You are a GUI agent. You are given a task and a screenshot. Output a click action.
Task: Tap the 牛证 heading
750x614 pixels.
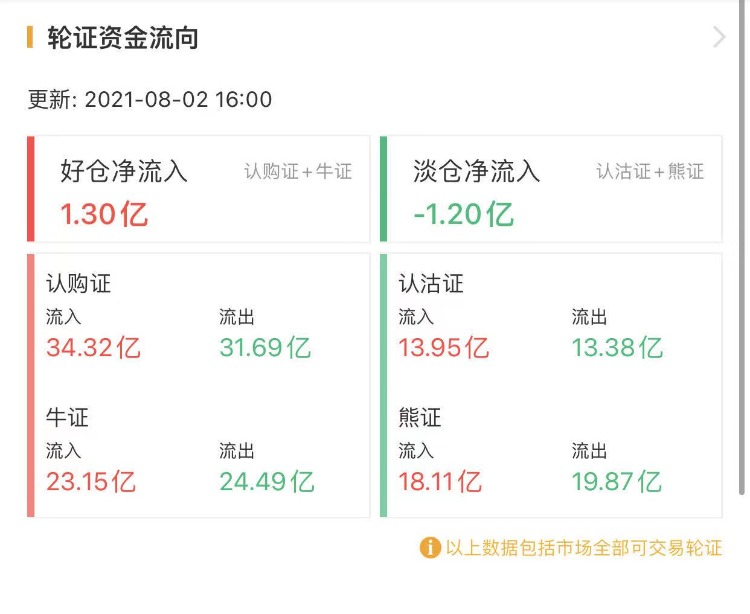tap(68, 417)
